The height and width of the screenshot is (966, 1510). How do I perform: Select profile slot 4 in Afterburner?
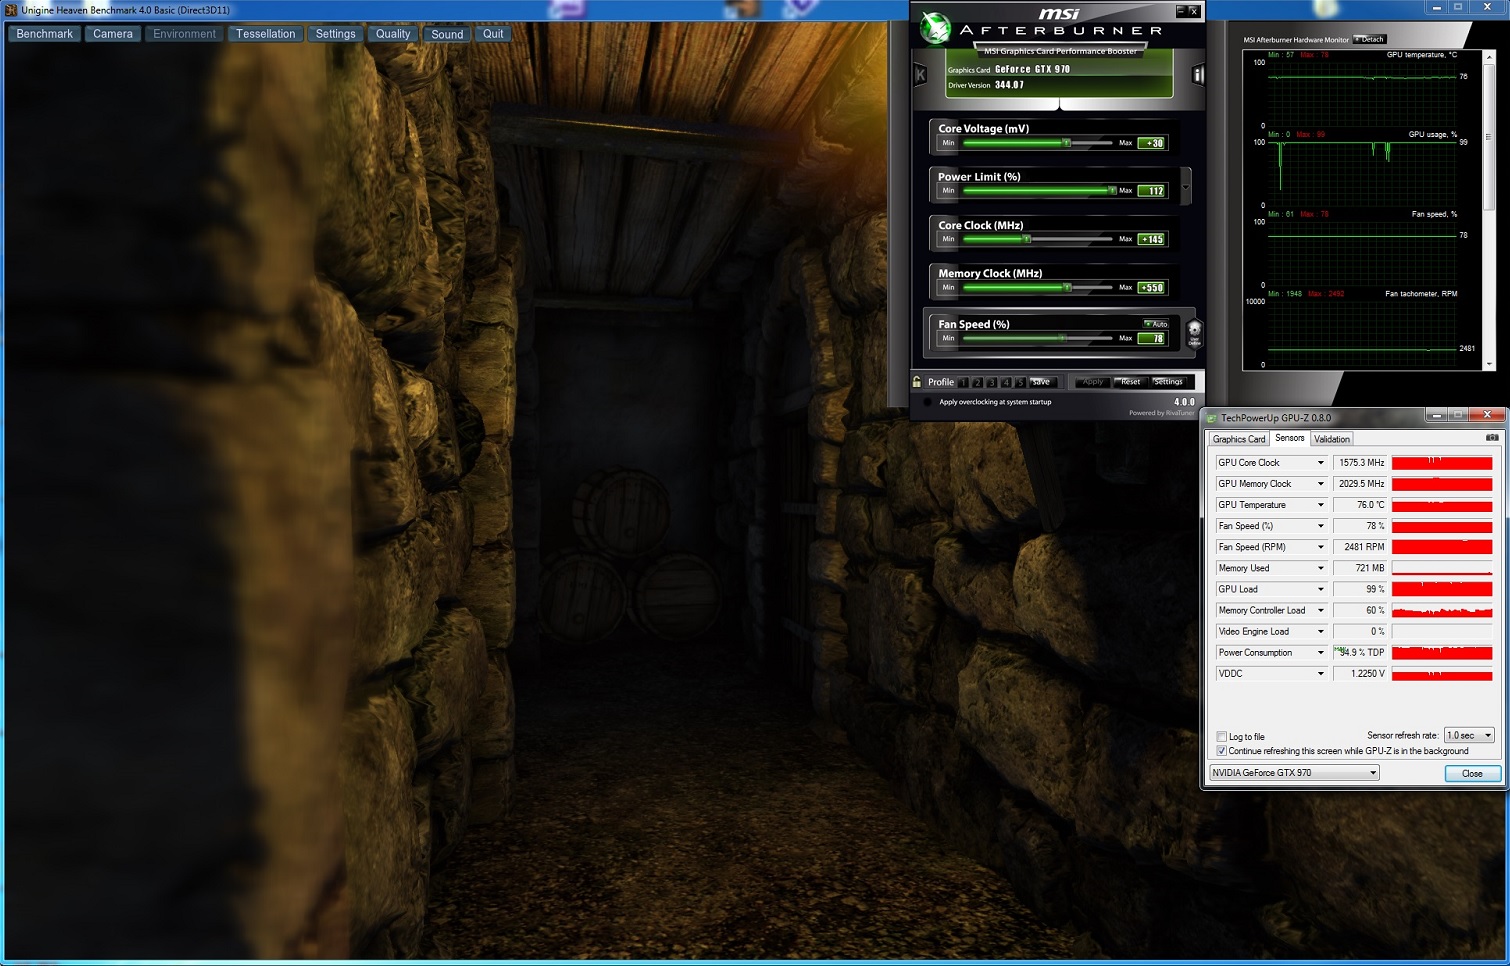pyautogui.click(x=1006, y=382)
